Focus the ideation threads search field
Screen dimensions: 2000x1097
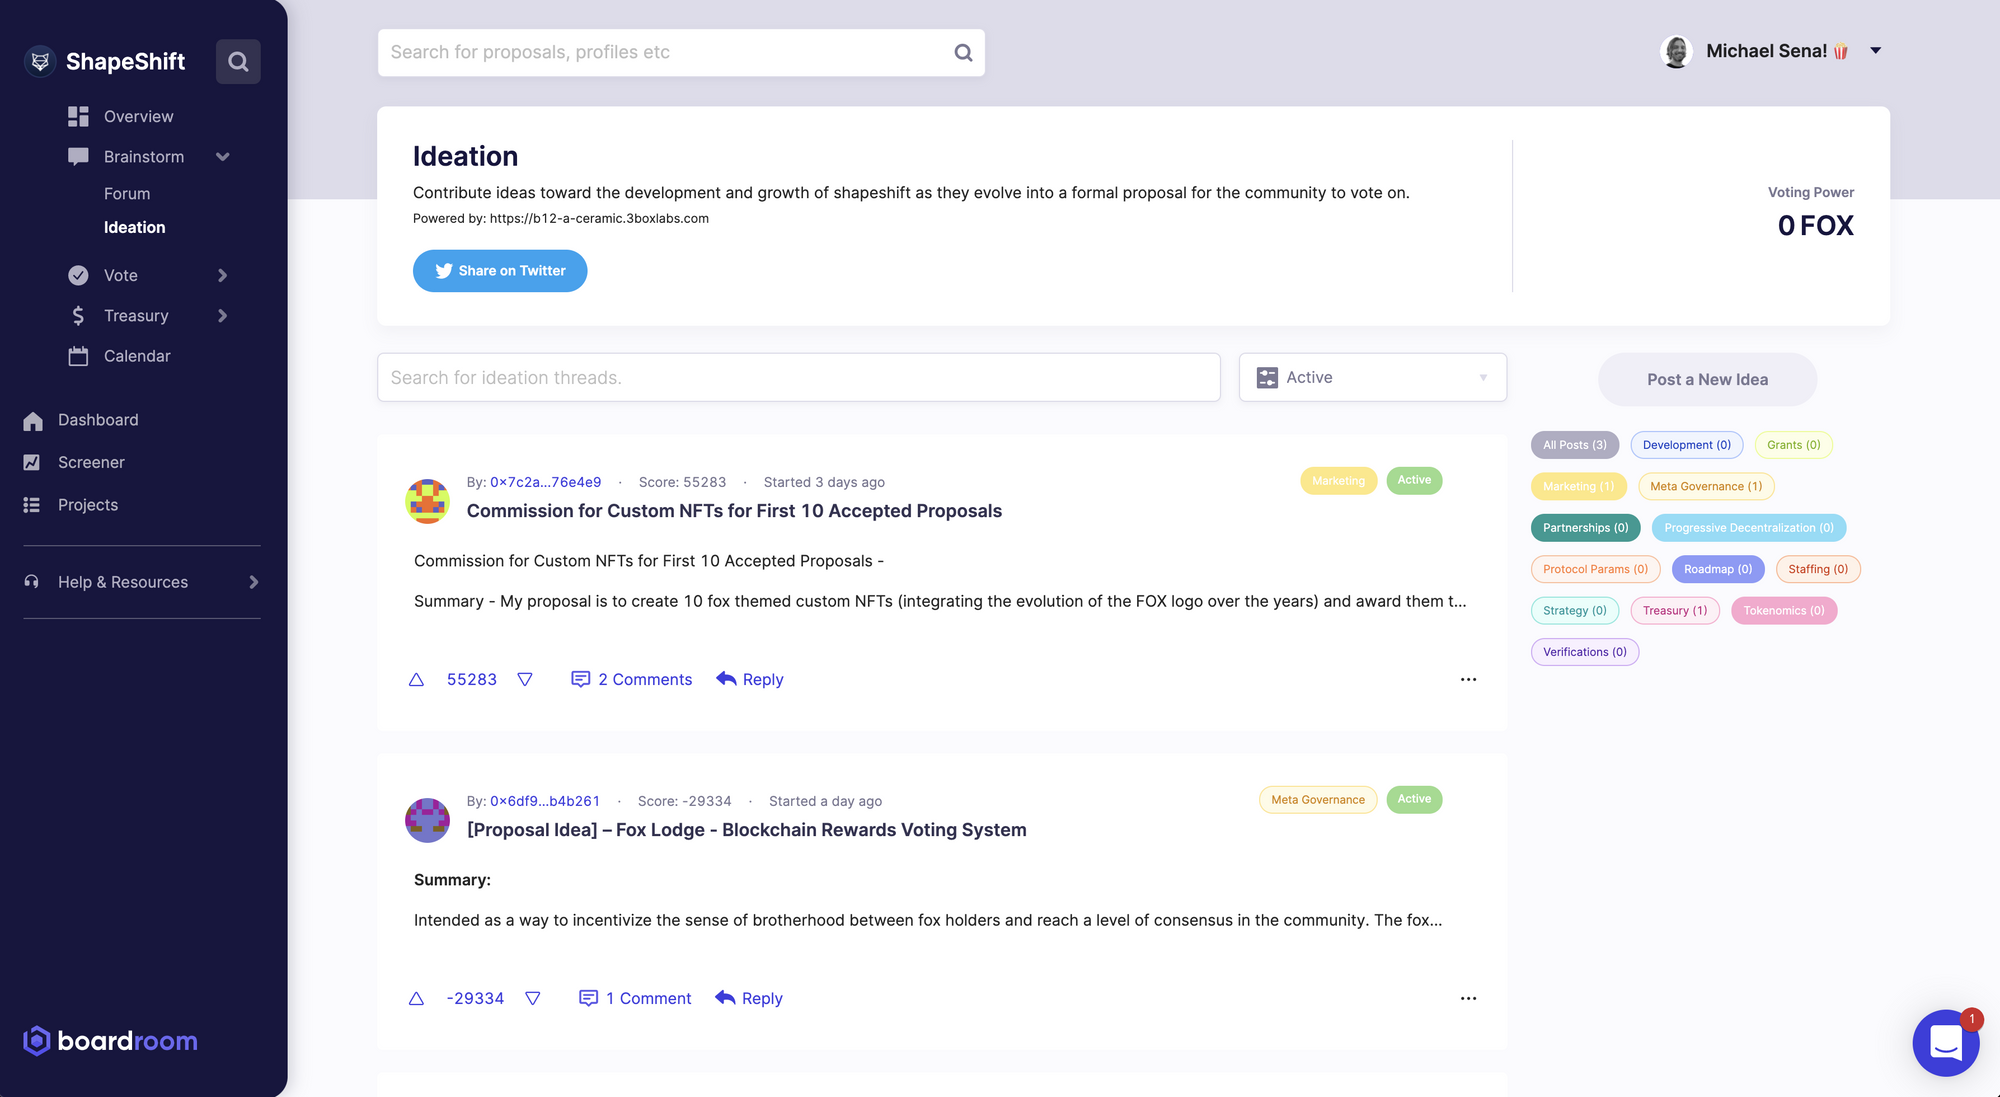pos(798,378)
